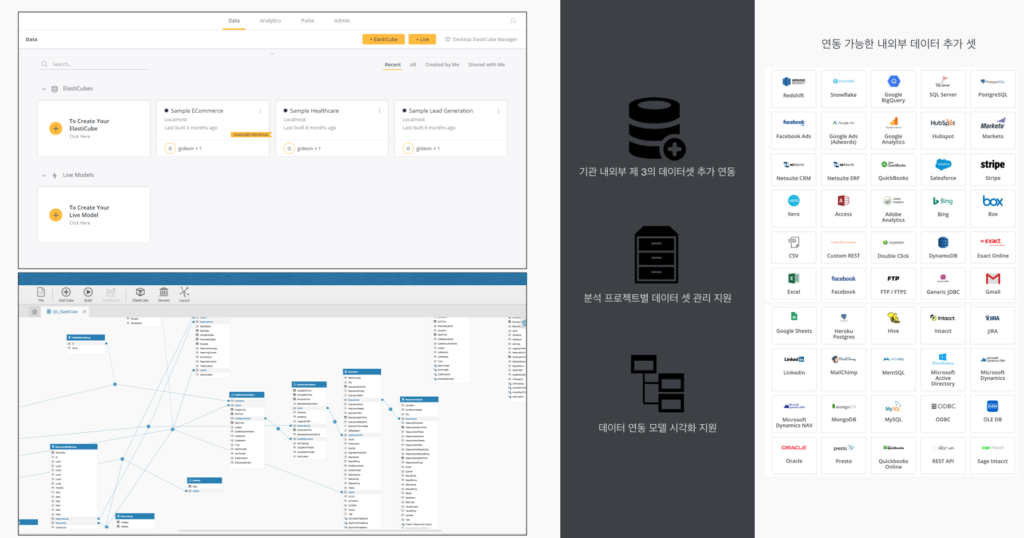Select the Created by Me filter
1024x538 pixels.
(442, 65)
